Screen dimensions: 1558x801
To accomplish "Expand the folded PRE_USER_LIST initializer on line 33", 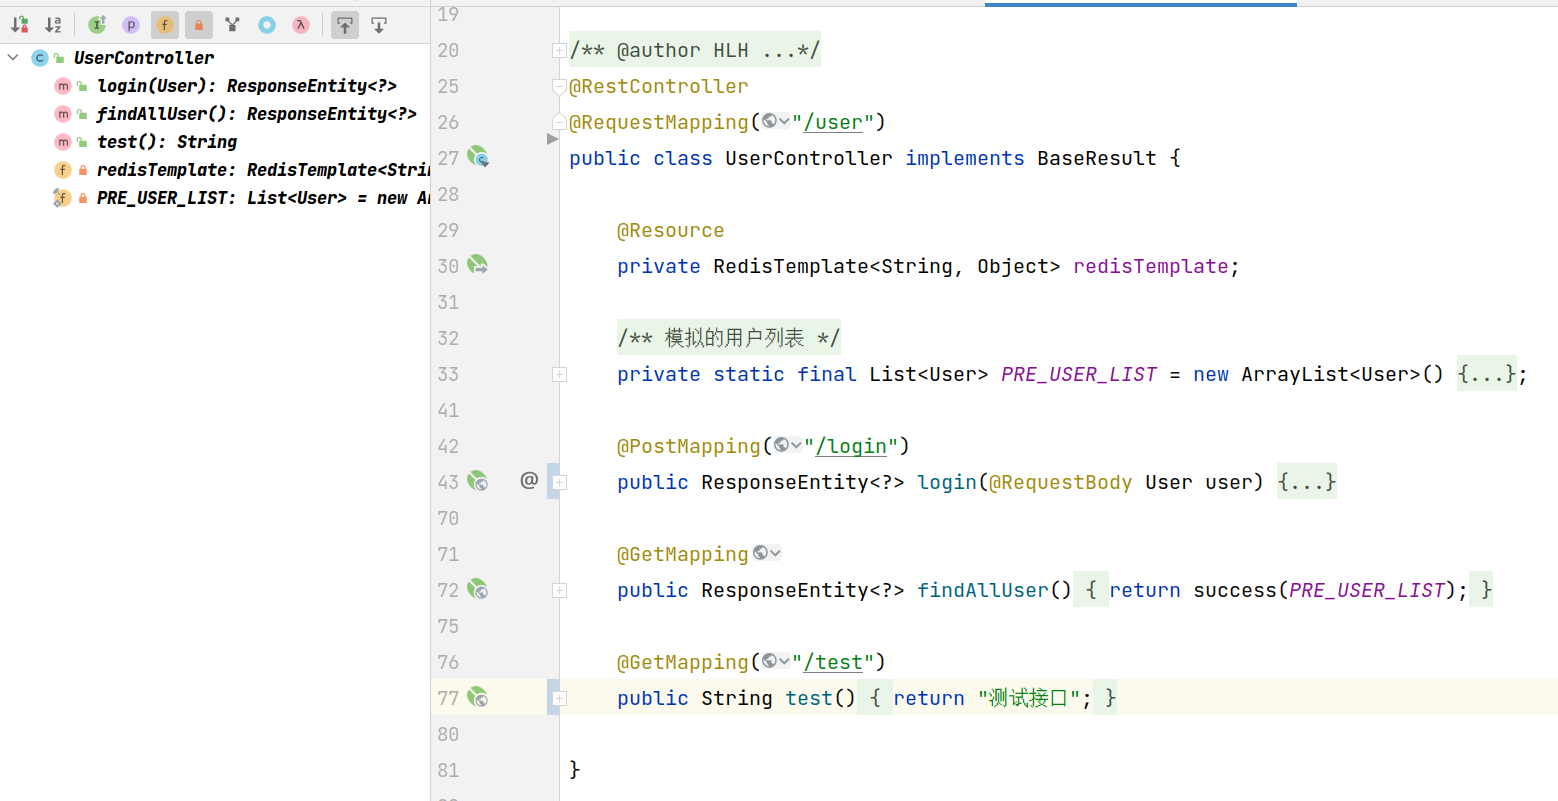I will (1486, 374).
